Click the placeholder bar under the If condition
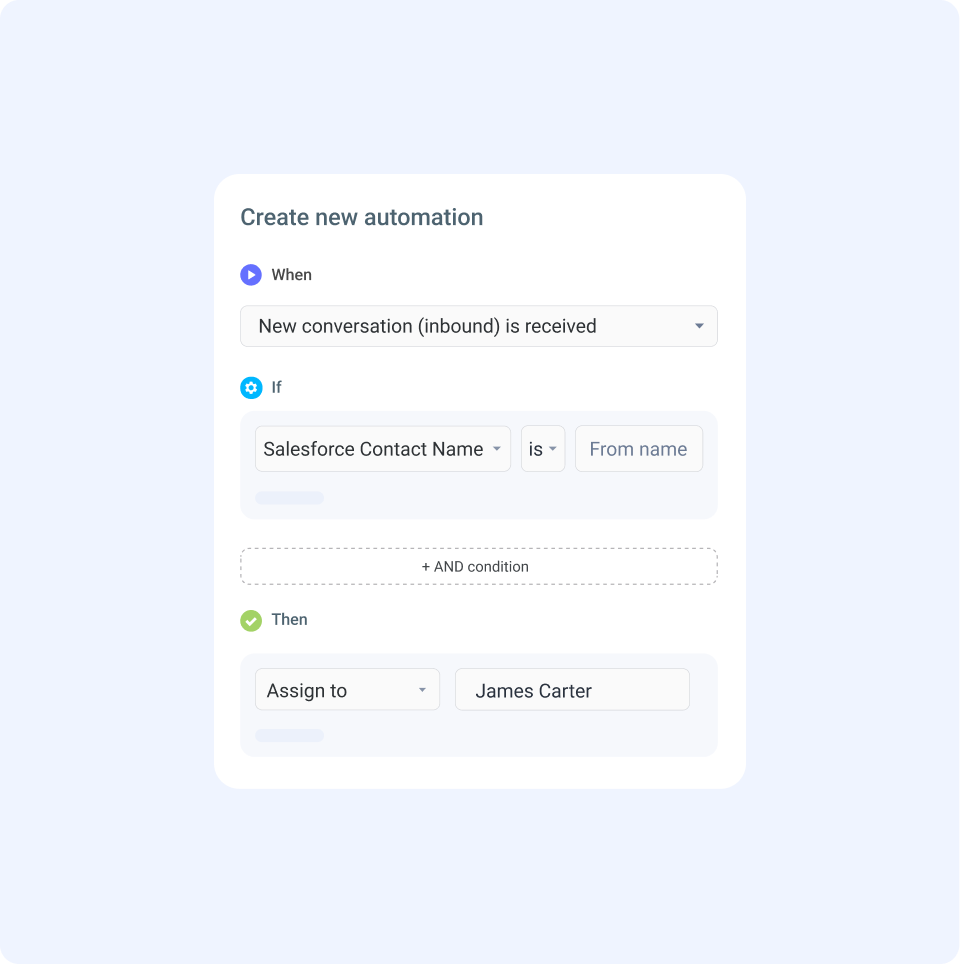960x964 pixels. click(289, 498)
